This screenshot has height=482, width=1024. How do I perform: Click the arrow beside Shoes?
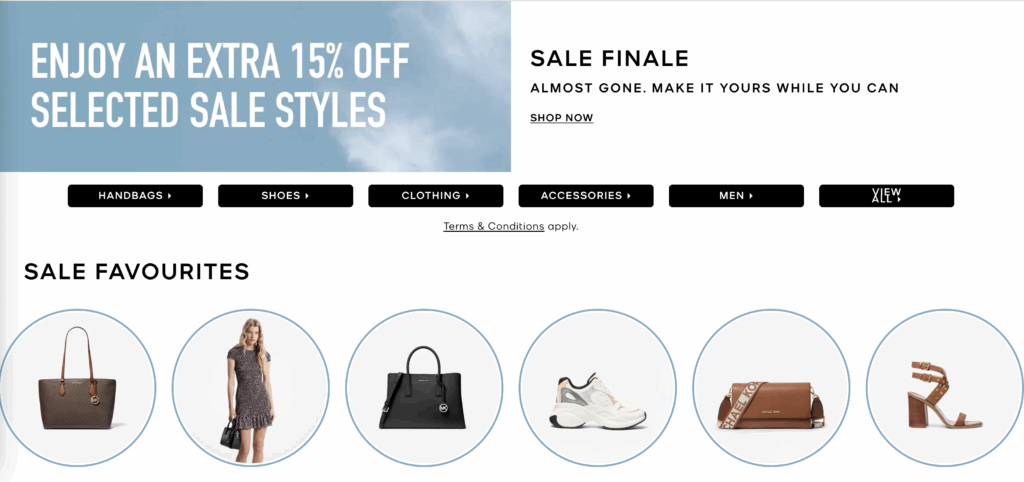coord(307,196)
